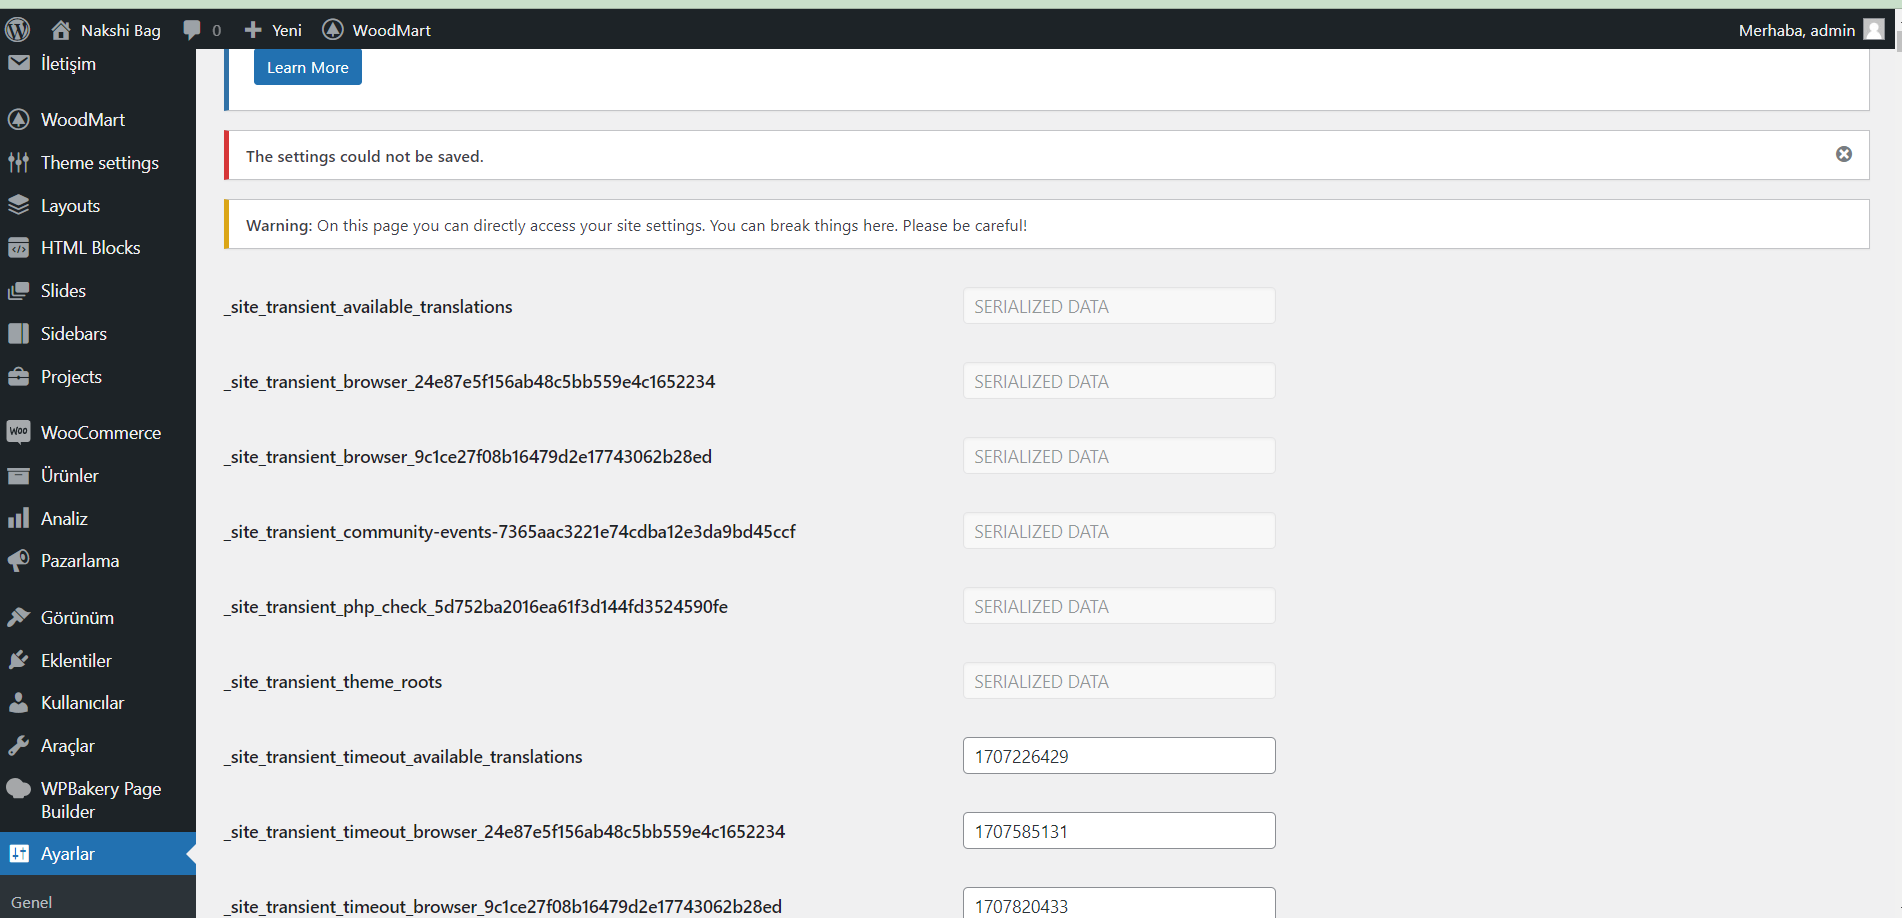Click the field containing 1707585131
The image size is (1902, 918).
coord(1119,831)
